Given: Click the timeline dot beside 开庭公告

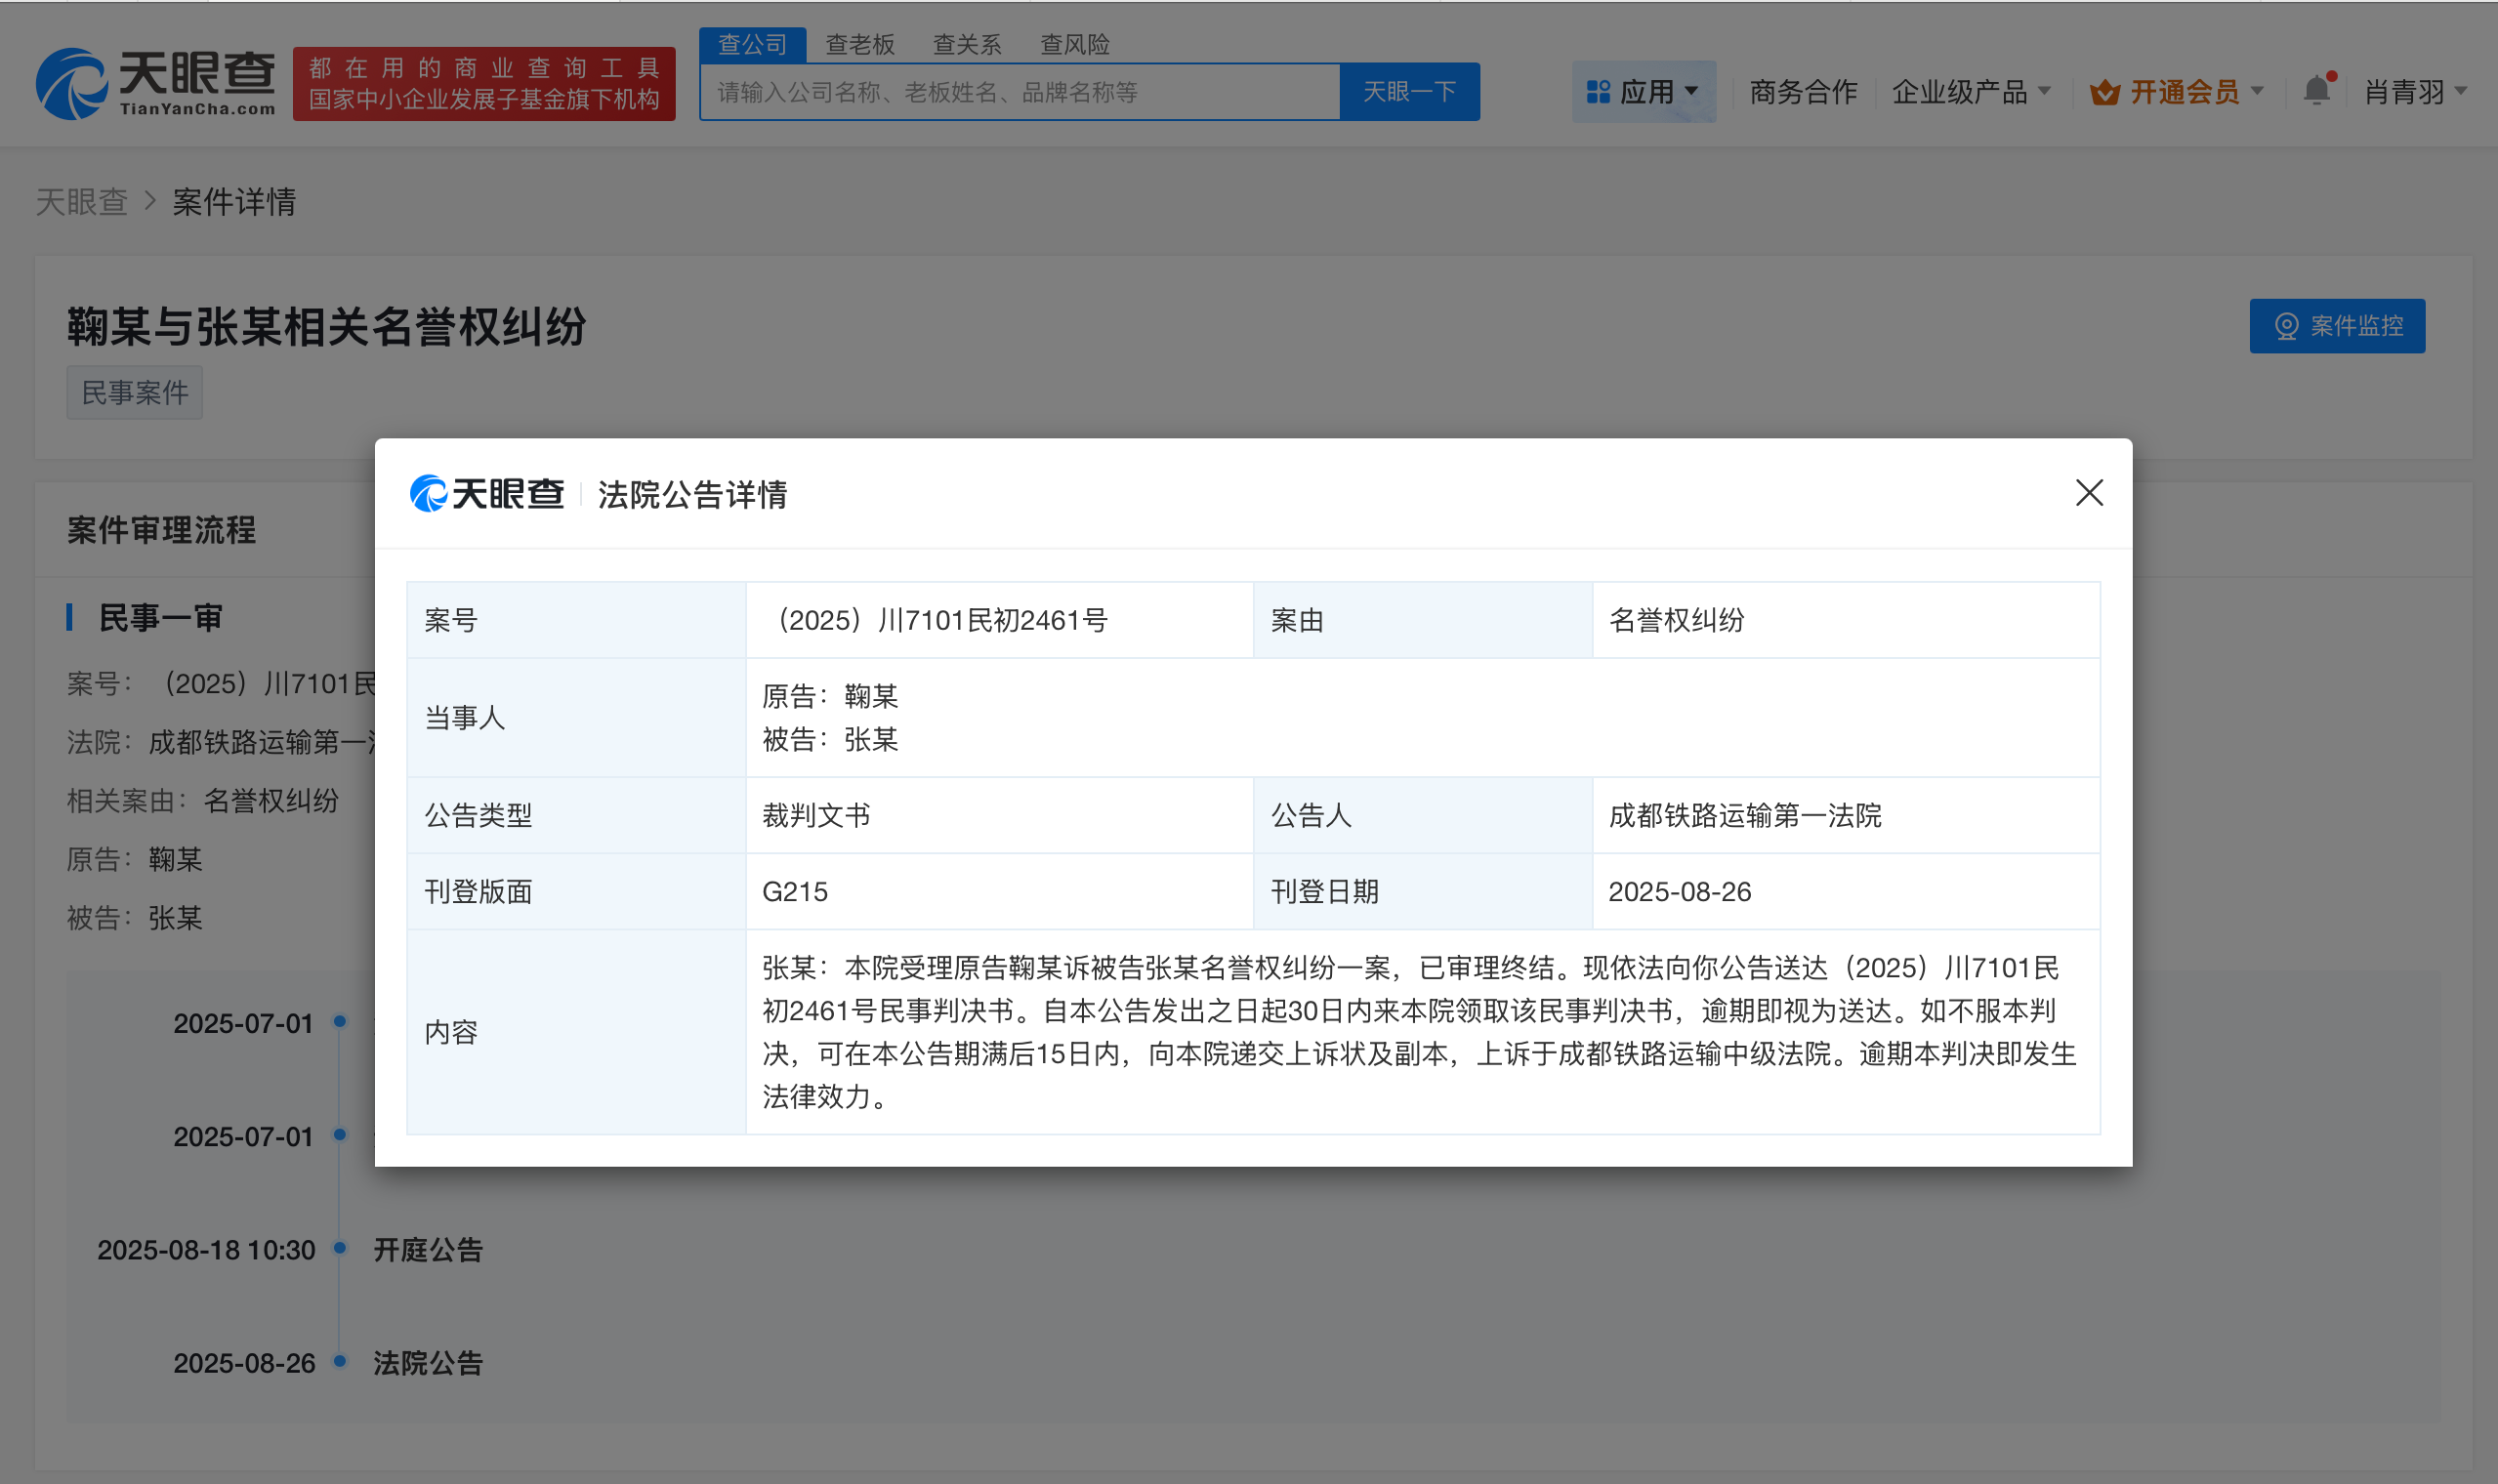Looking at the screenshot, I should [339, 1249].
